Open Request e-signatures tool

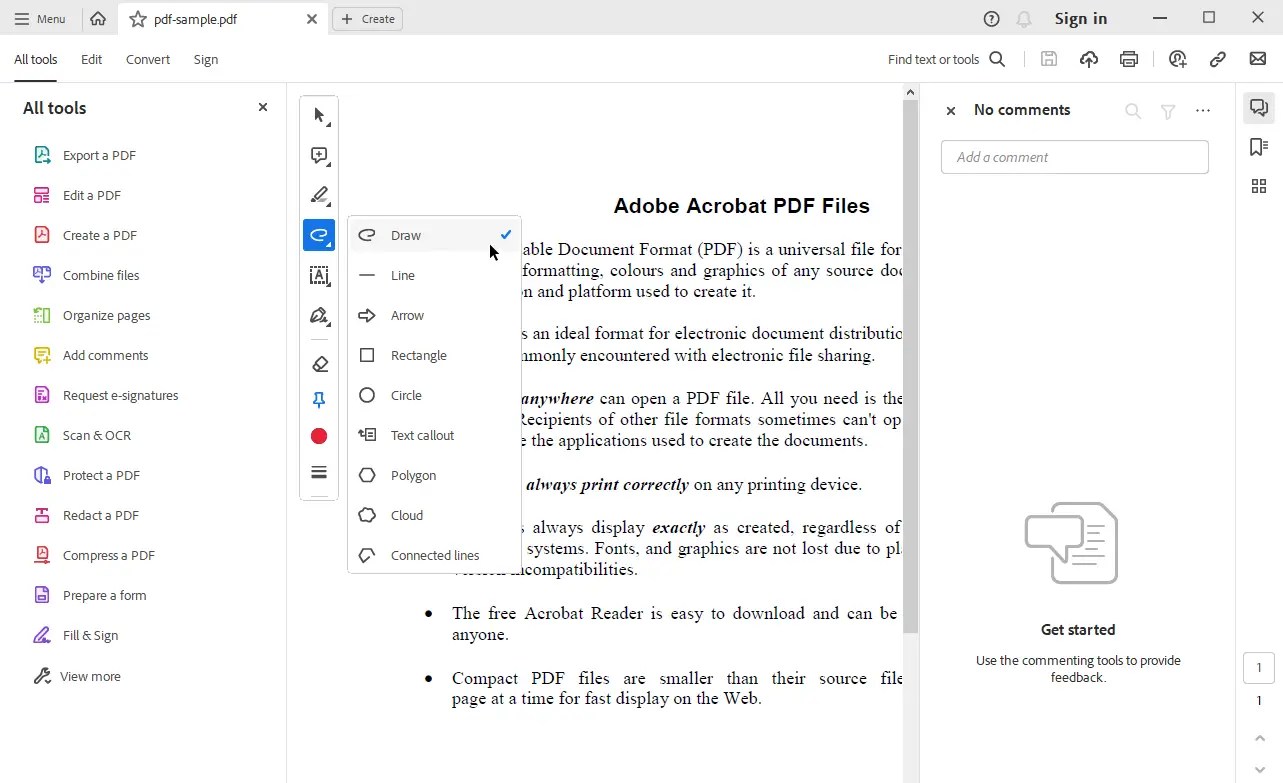click(106, 395)
